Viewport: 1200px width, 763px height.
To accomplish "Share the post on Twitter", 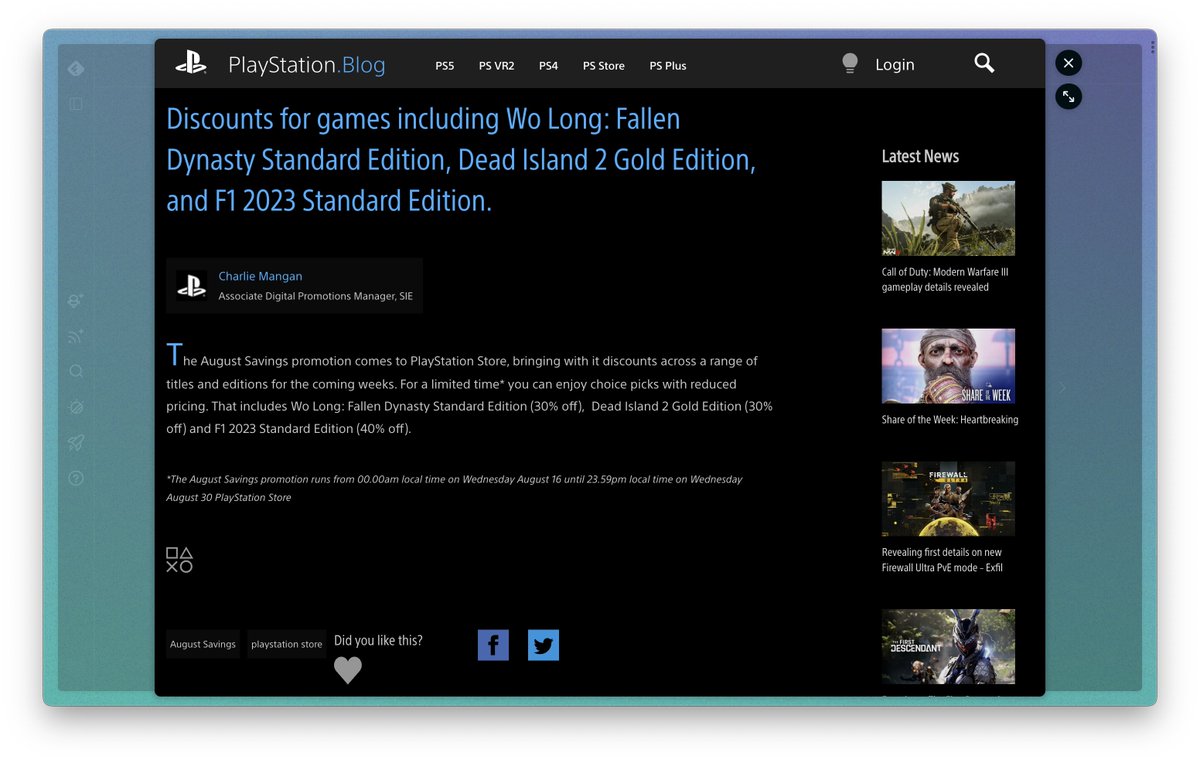I will [x=543, y=645].
